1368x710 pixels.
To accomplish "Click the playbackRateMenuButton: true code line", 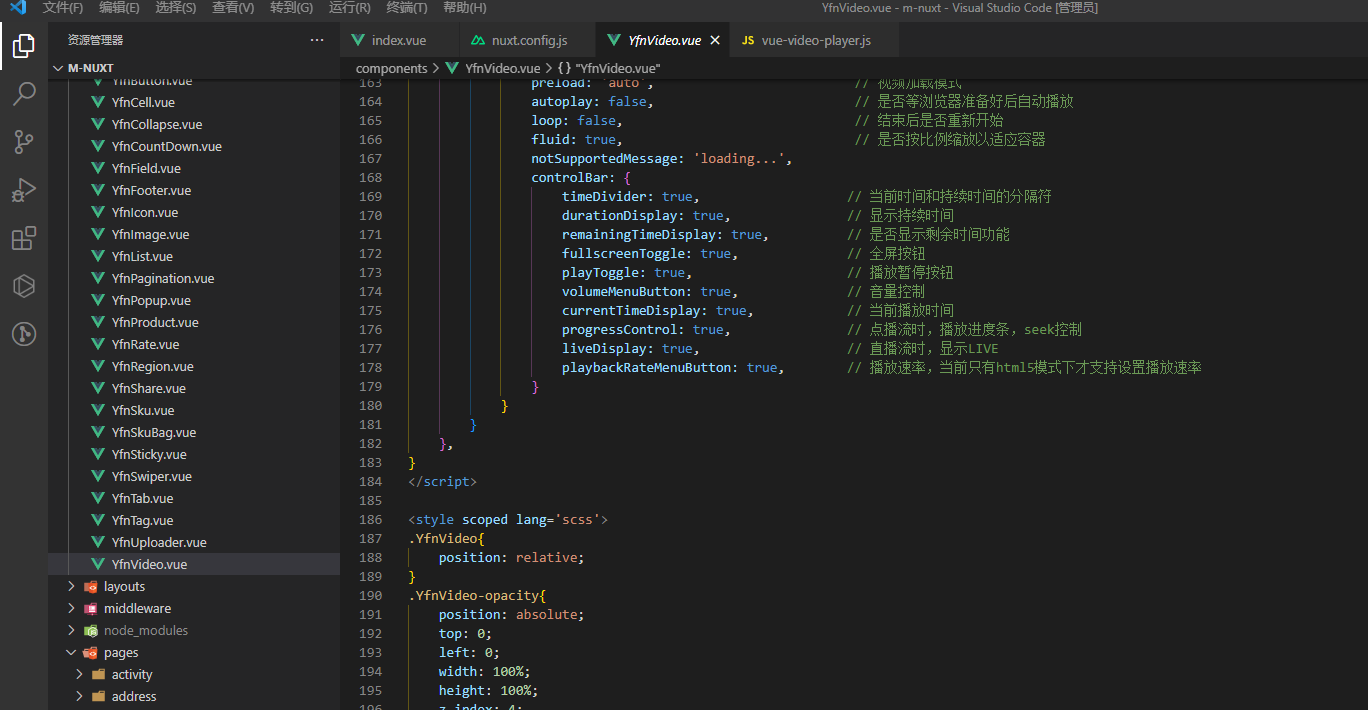I will [x=673, y=368].
